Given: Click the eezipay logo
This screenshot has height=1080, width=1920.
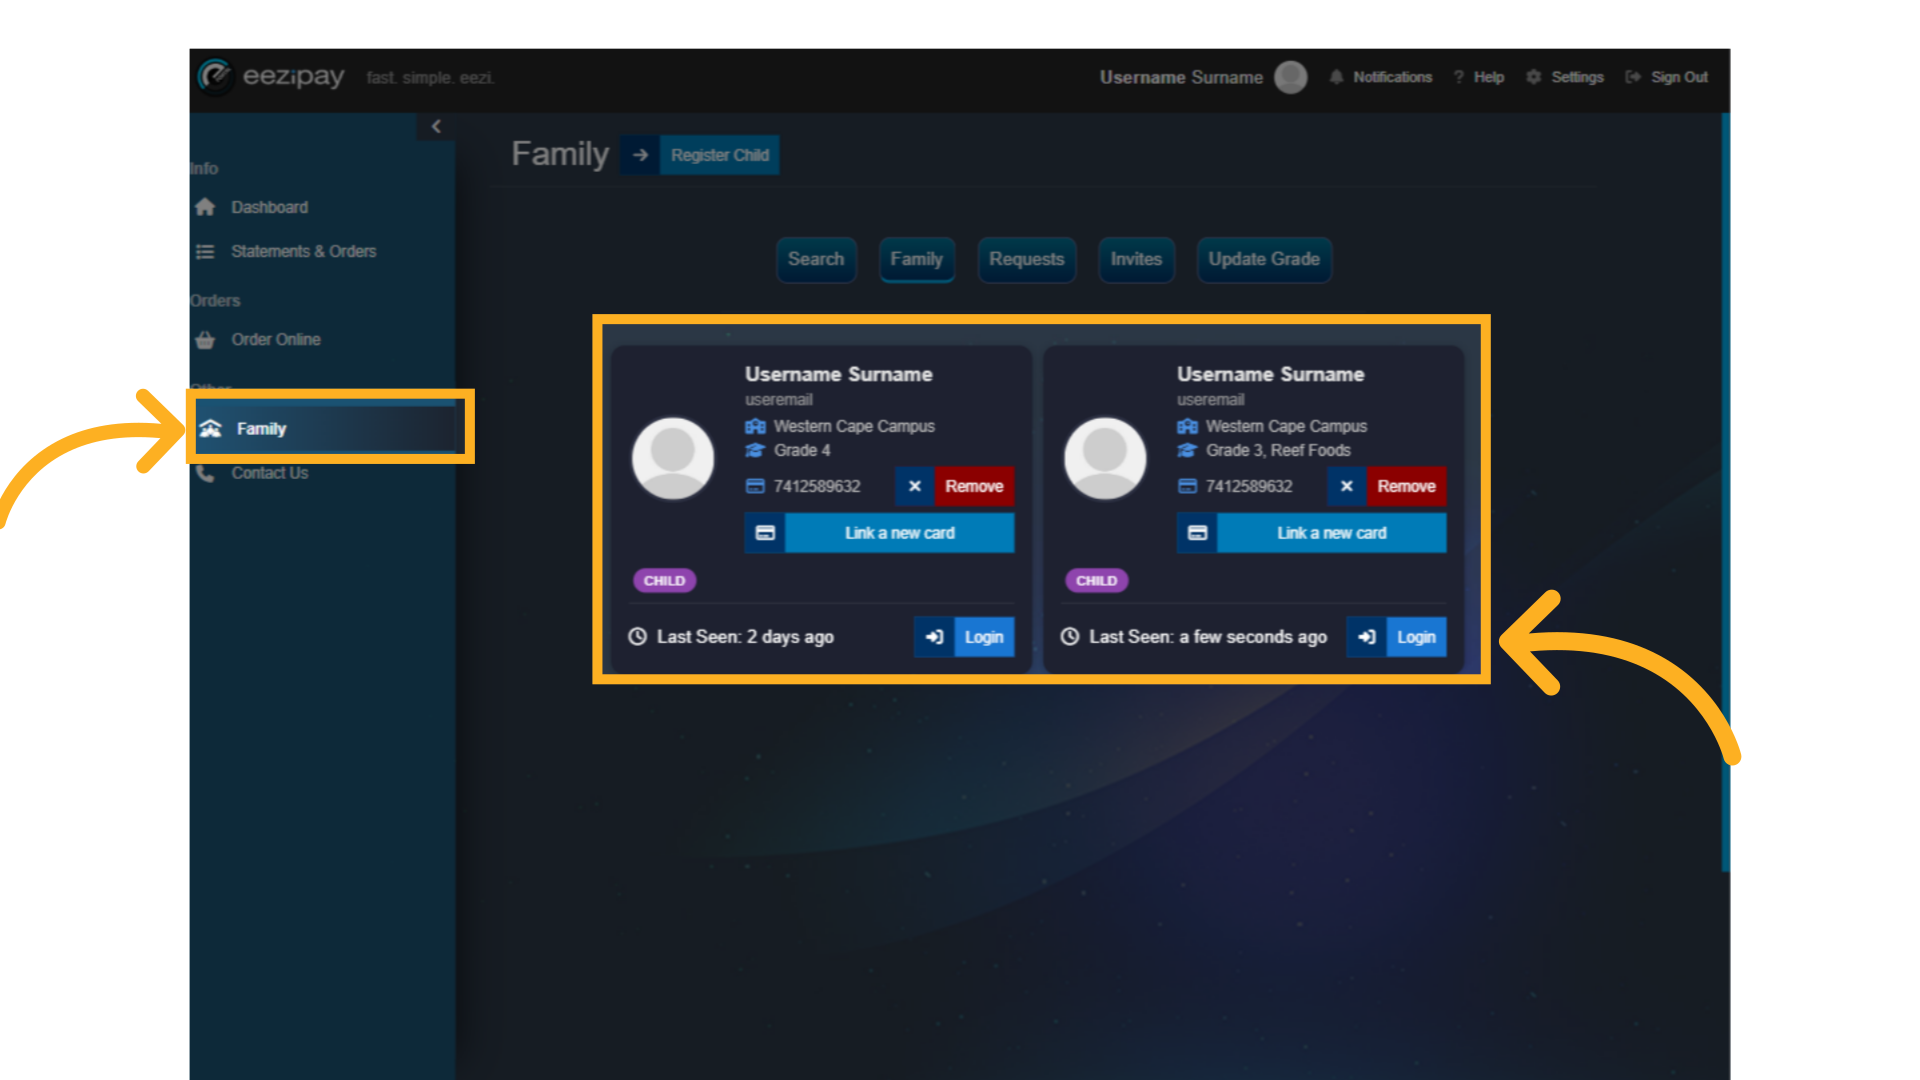Looking at the screenshot, I should 271,76.
